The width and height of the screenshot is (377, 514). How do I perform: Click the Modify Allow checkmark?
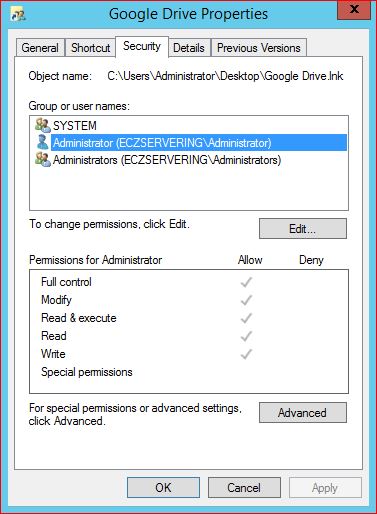(246, 300)
